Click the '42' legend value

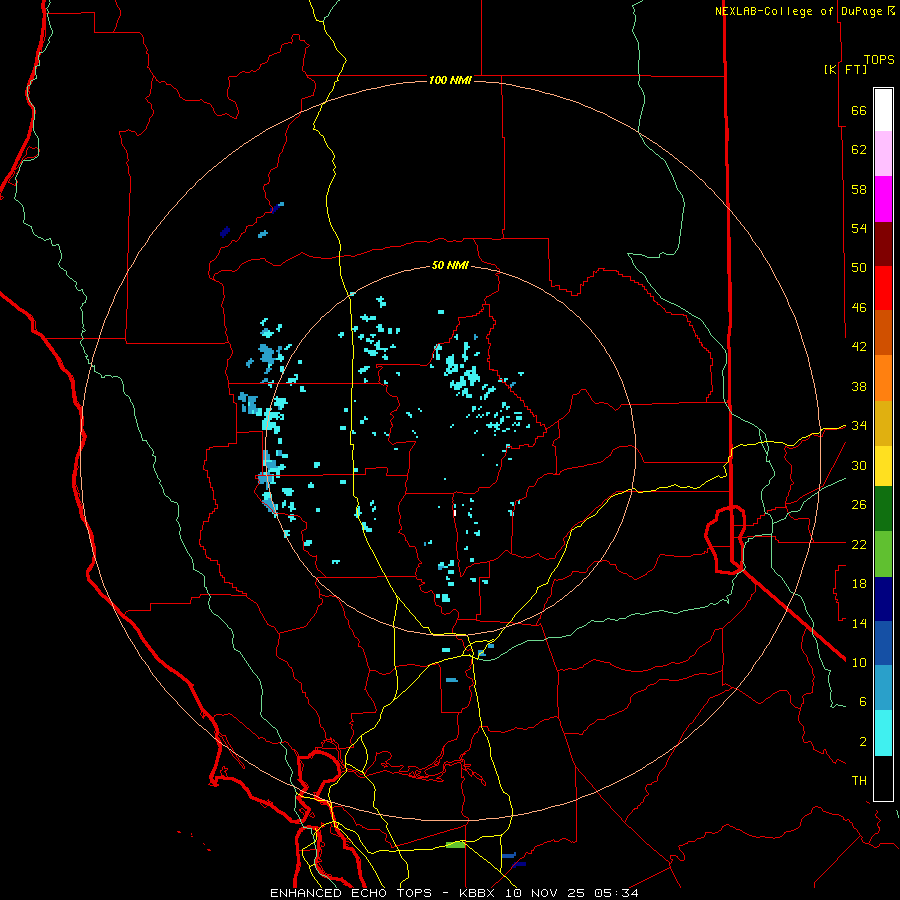pos(859,347)
